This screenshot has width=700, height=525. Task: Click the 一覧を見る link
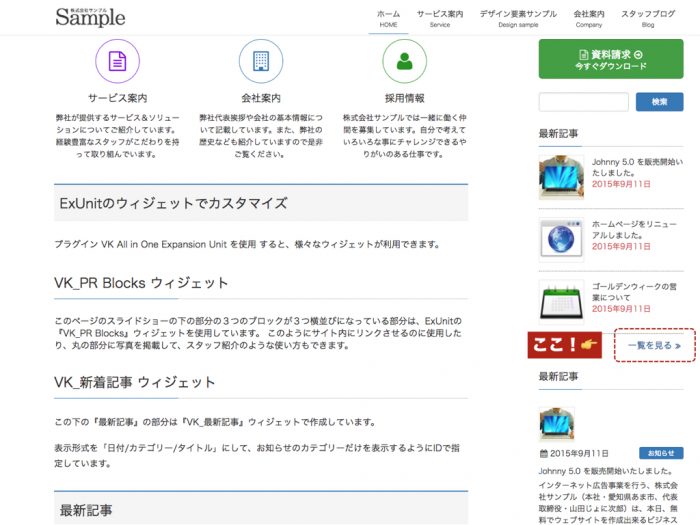click(654, 346)
